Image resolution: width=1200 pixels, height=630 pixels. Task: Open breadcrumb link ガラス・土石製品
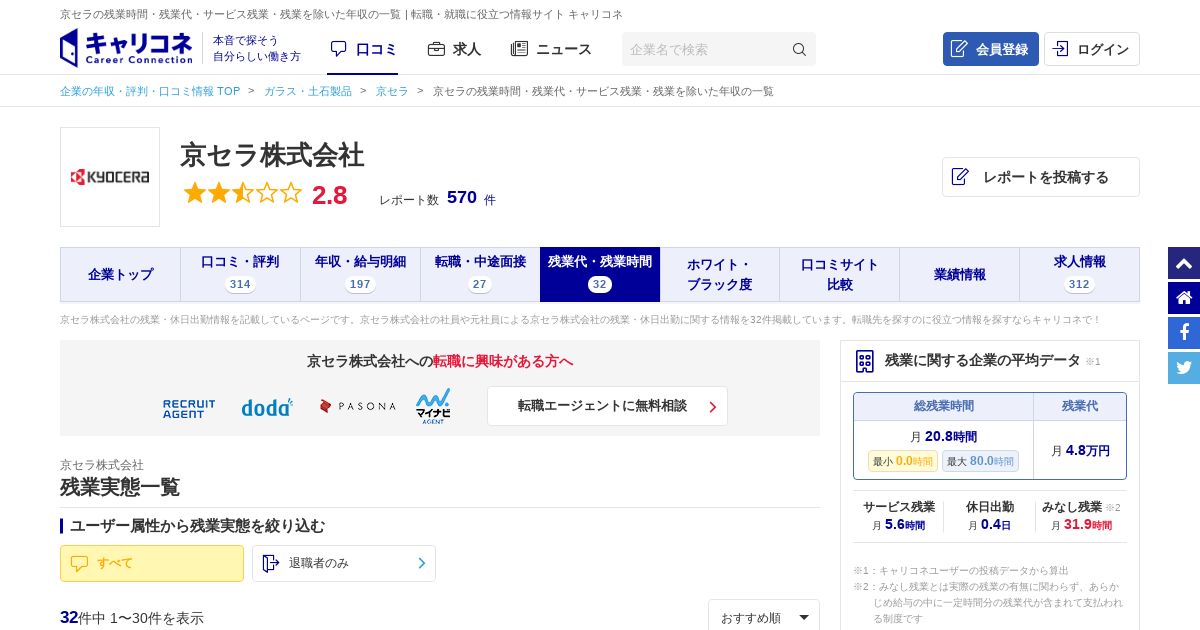(x=308, y=91)
